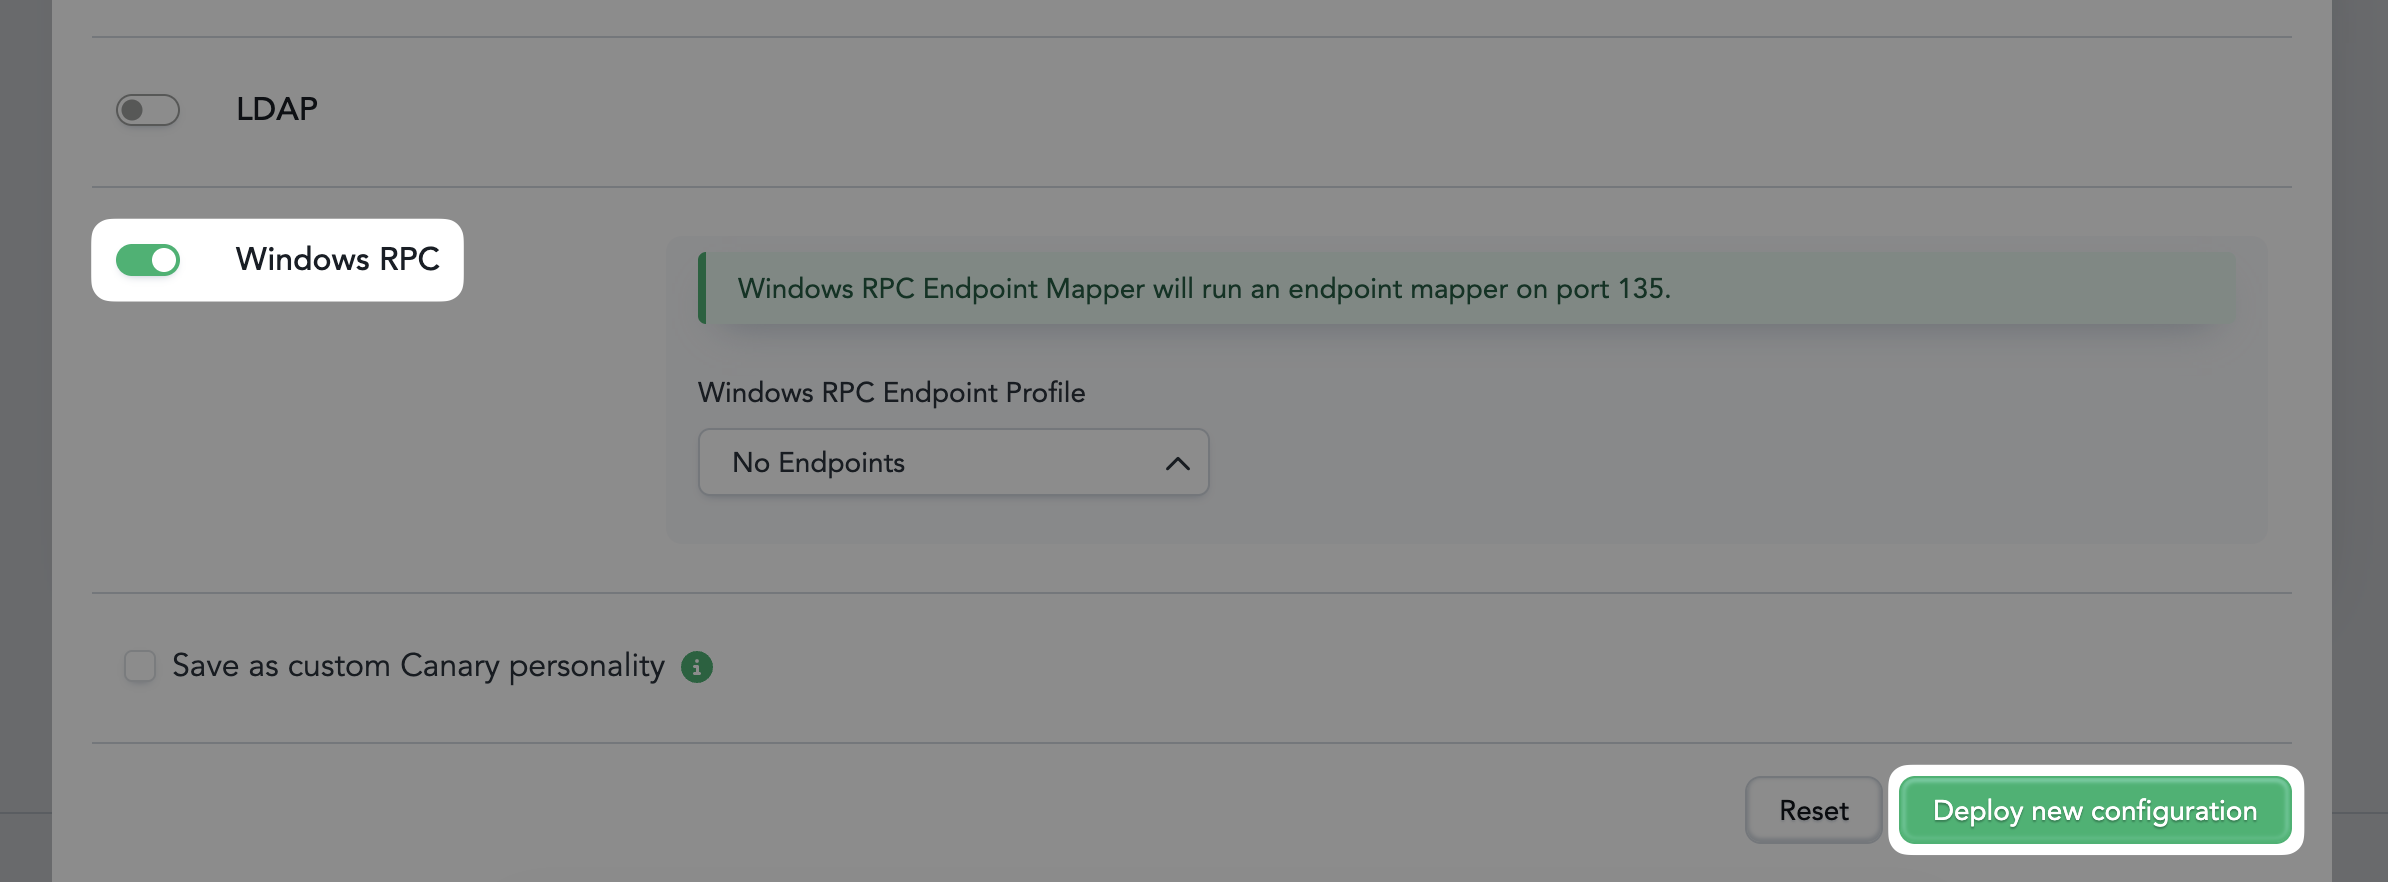
Task: Turn off the Windows RPC toggle
Action: tap(148, 260)
